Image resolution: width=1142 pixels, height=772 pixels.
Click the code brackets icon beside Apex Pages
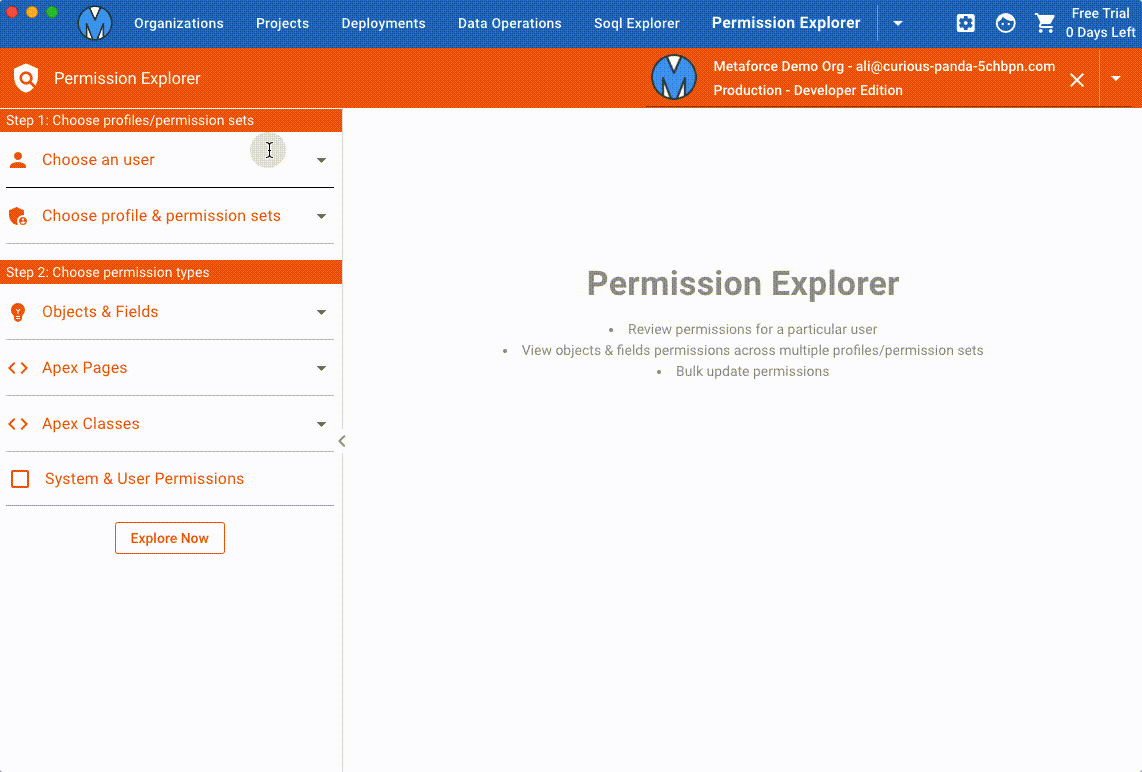click(18, 368)
